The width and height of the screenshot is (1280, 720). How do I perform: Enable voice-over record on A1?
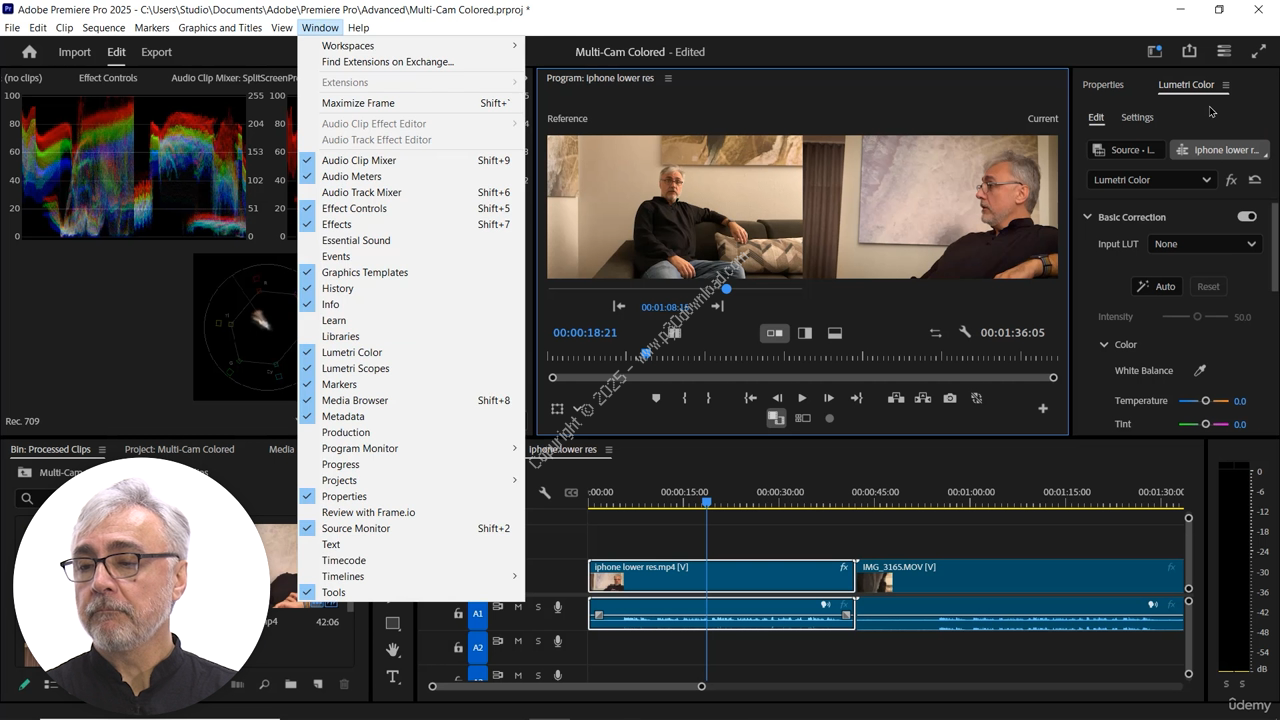pyautogui.click(x=558, y=607)
